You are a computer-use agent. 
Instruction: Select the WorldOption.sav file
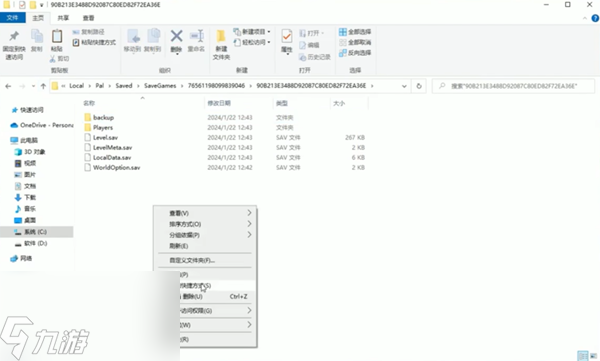tap(116, 167)
